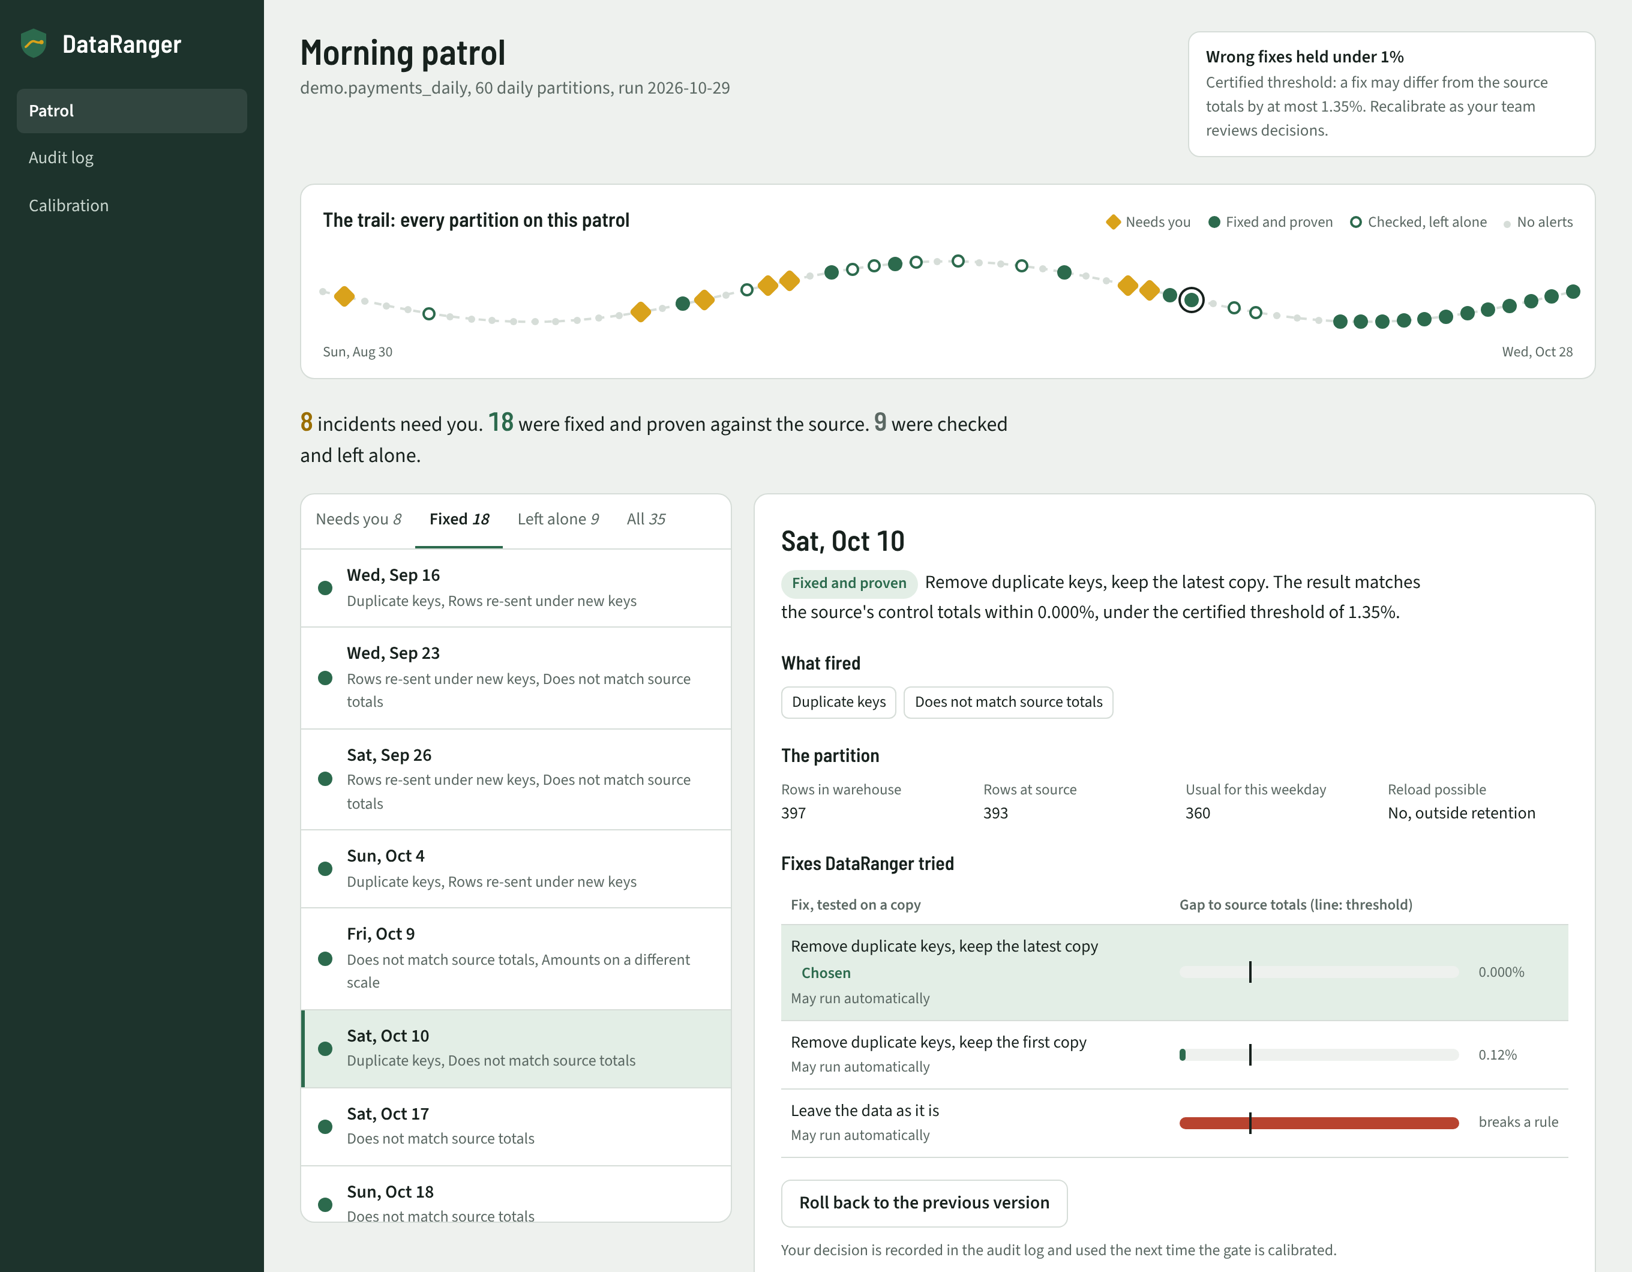Screen dimensions: 1632x1272
Task: Click the Does not match source totals chip
Action: point(1008,702)
